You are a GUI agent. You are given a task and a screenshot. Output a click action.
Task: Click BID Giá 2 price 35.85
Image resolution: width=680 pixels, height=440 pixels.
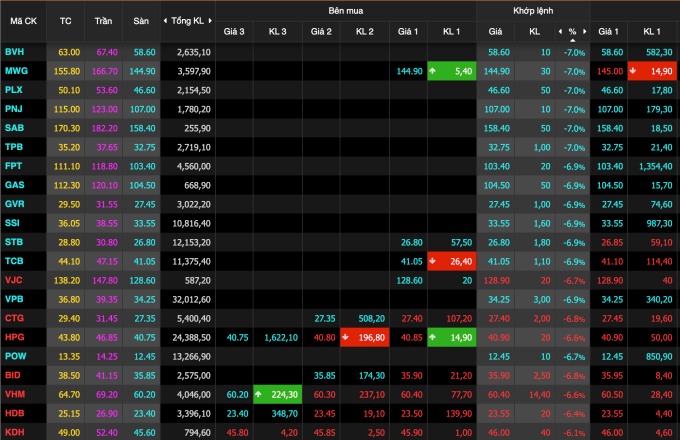click(x=325, y=376)
